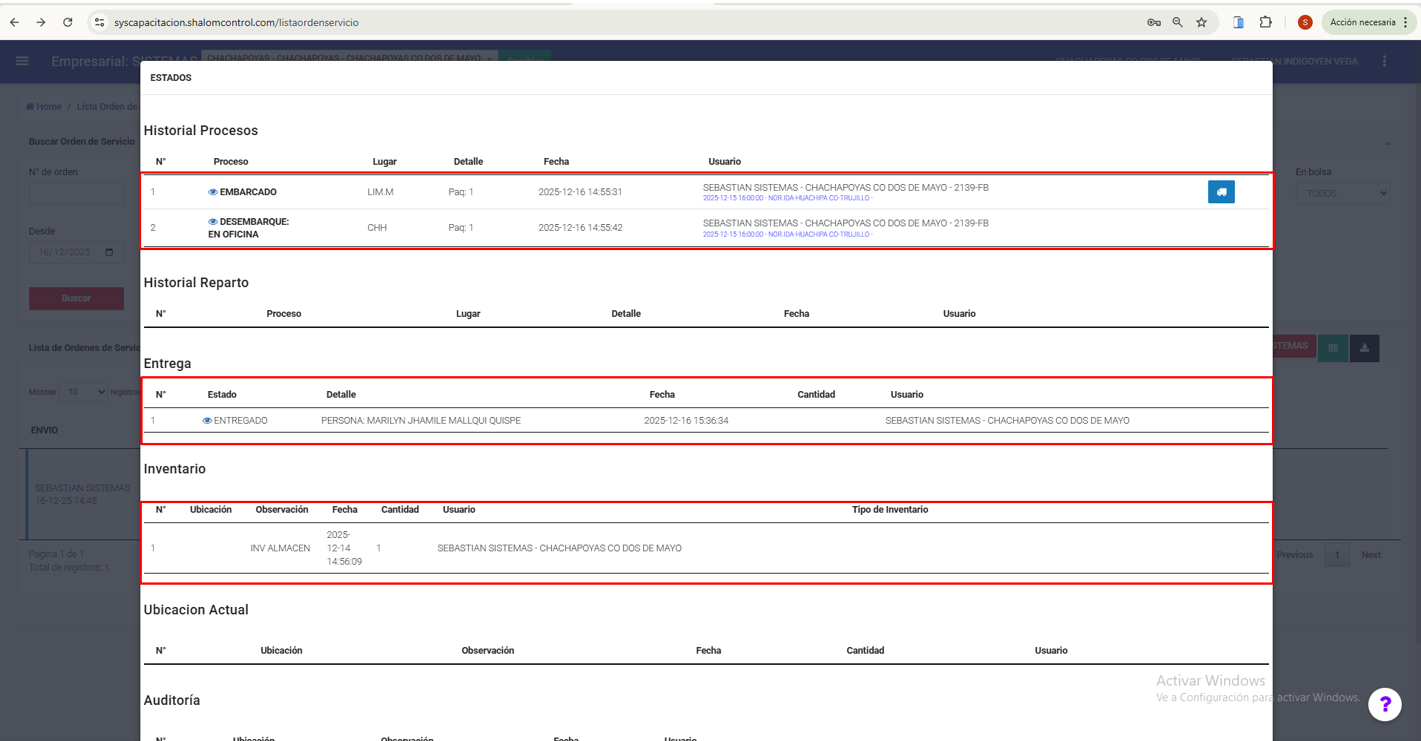Toggle the eye icon beside EMBARCADO
The height and width of the screenshot is (741, 1421).
[x=212, y=192]
